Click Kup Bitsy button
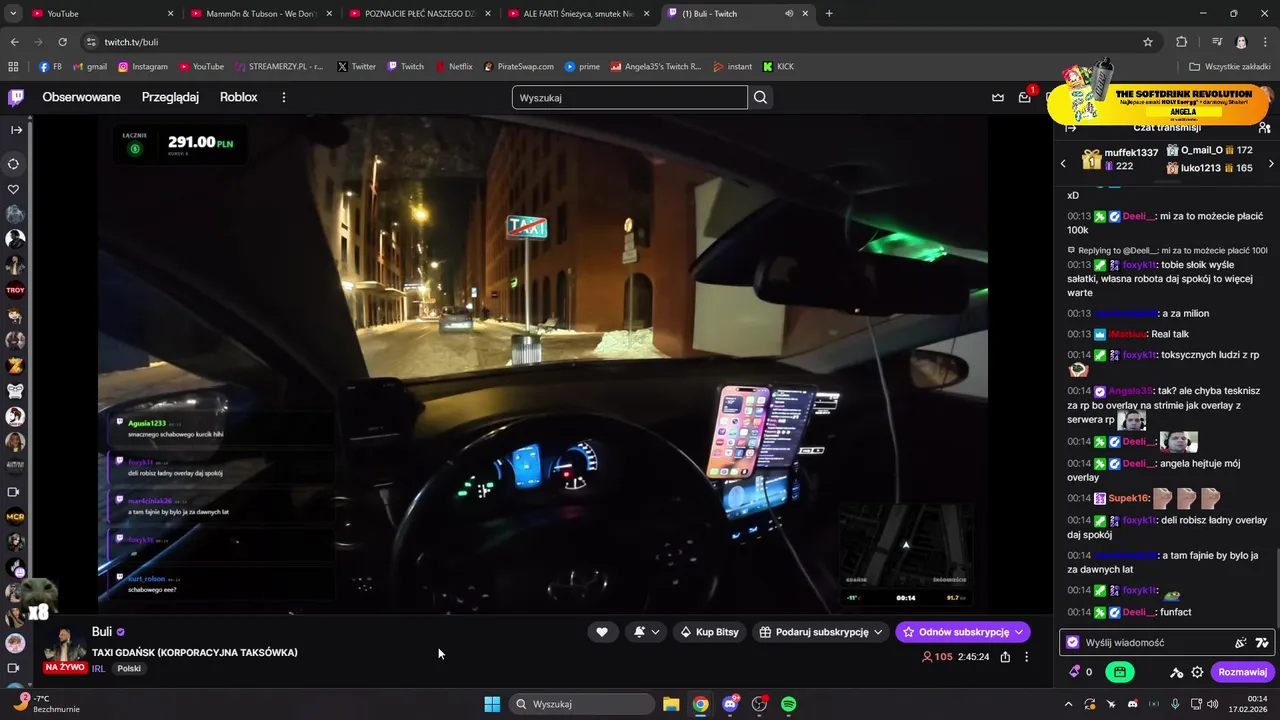1280x720 pixels. (x=709, y=632)
